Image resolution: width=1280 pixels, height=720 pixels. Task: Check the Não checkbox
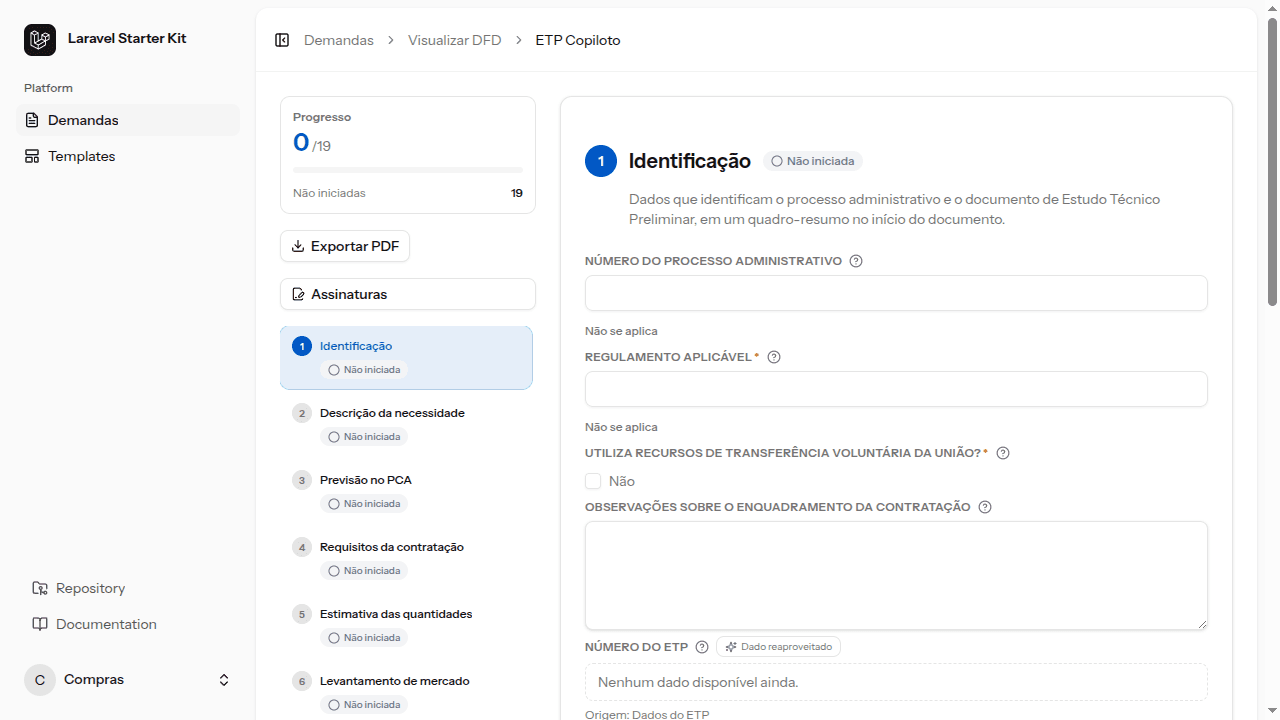[593, 481]
